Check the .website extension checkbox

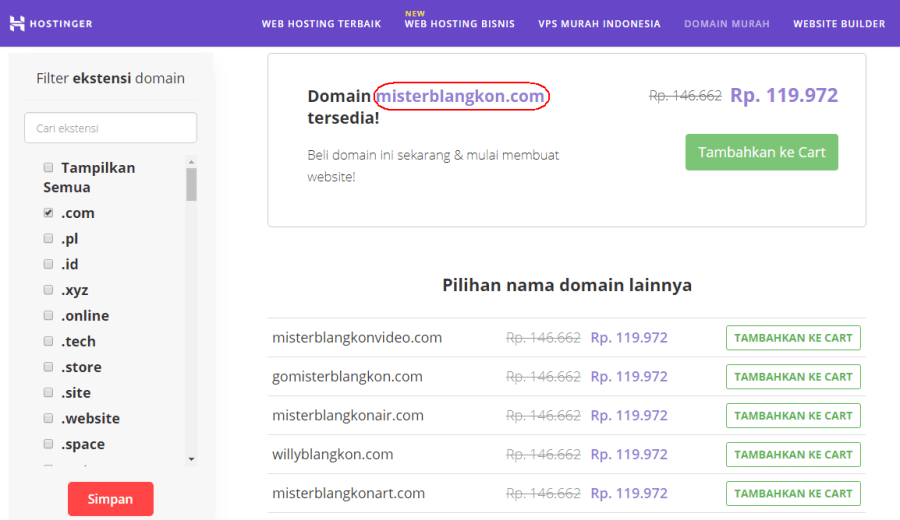48,418
